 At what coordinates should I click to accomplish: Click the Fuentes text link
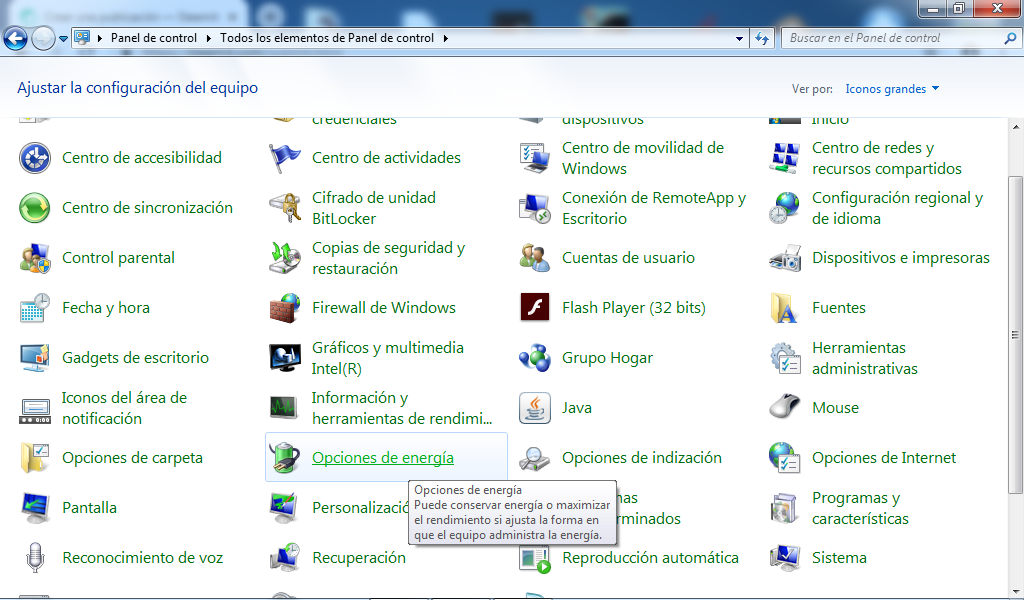pyautogui.click(x=839, y=308)
